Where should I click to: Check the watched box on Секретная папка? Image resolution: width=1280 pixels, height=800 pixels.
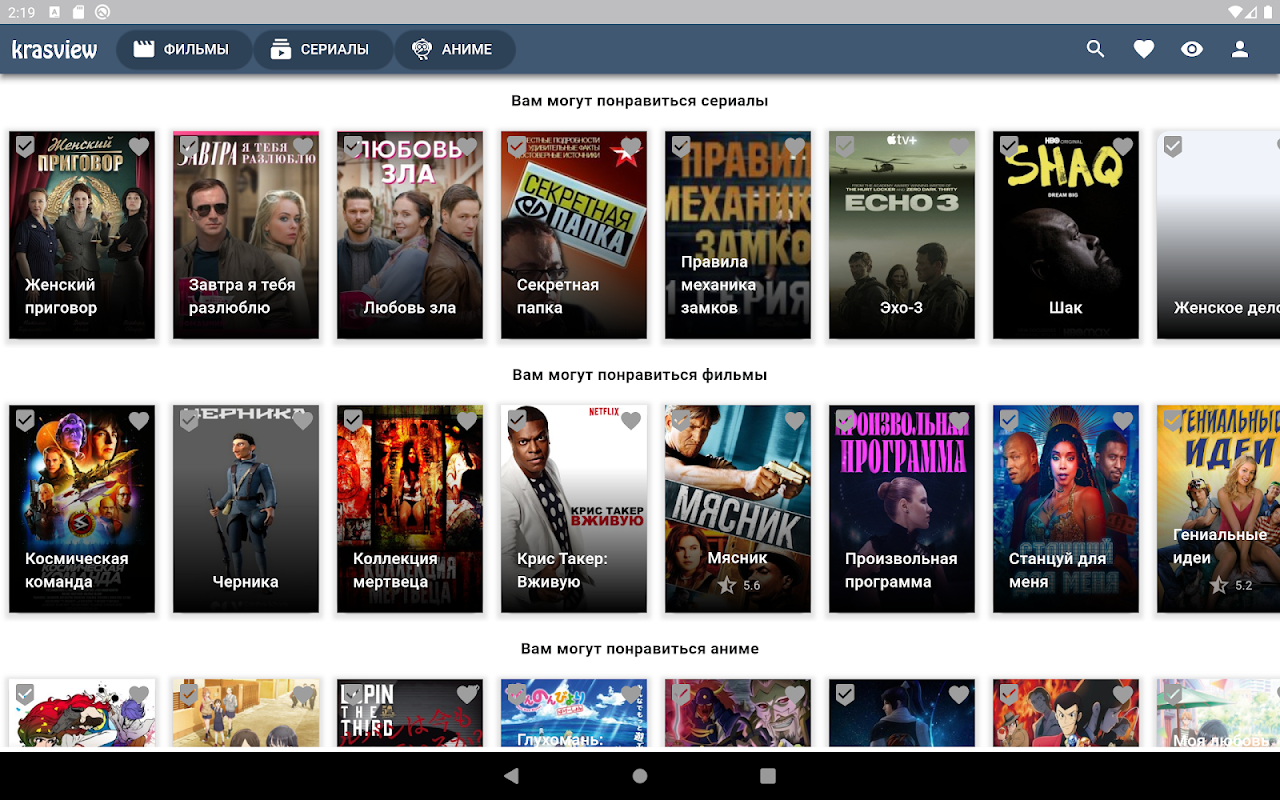[x=517, y=147]
